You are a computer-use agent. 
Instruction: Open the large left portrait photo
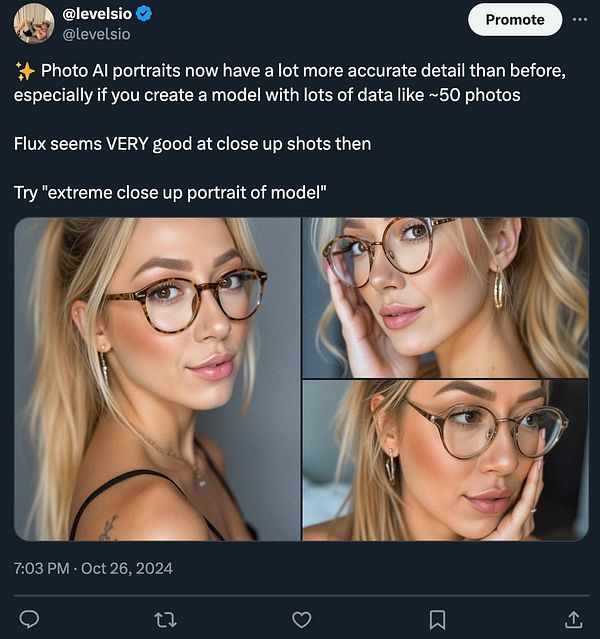[157, 379]
